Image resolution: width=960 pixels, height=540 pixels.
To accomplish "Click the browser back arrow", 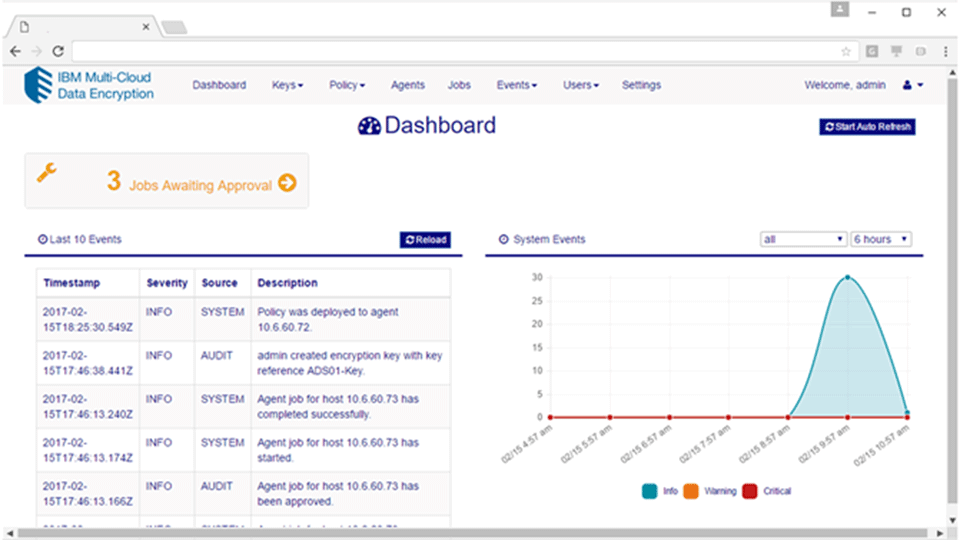I will (x=15, y=51).
